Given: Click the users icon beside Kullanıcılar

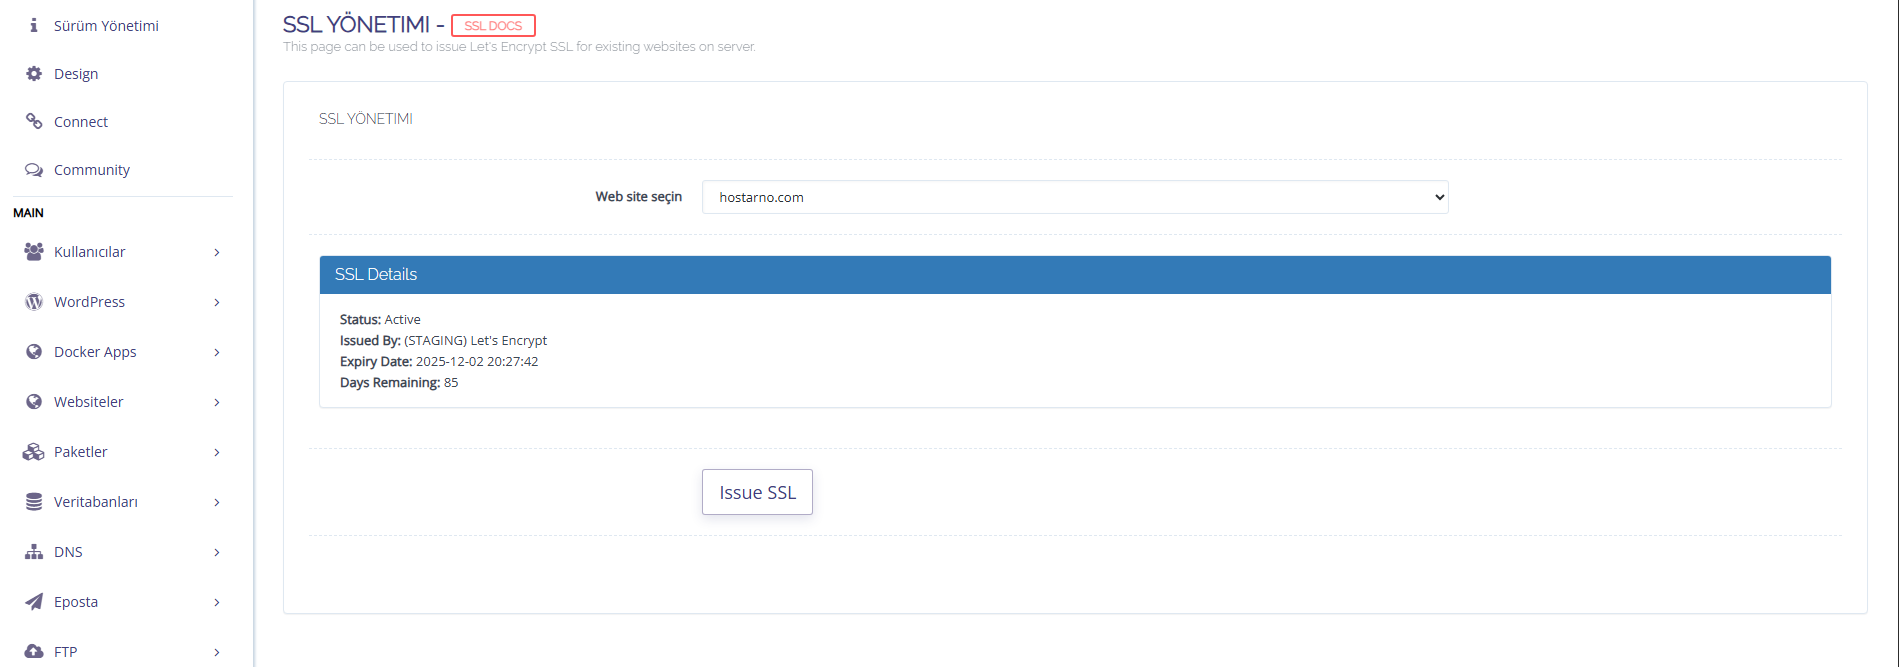Looking at the screenshot, I should pos(34,251).
